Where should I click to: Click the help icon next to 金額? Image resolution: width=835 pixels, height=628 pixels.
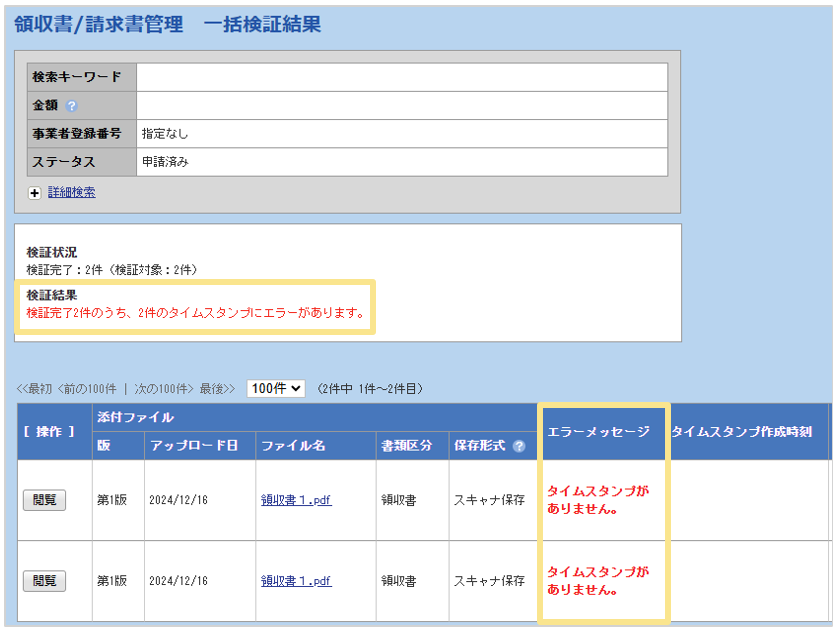click(71, 106)
